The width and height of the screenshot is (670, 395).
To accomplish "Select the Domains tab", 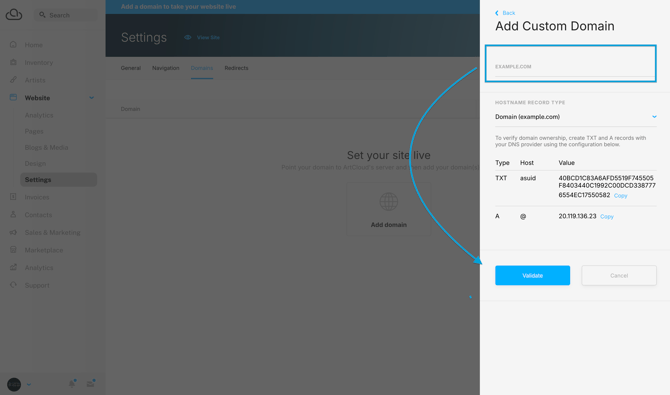I will [x=202, y=68].
